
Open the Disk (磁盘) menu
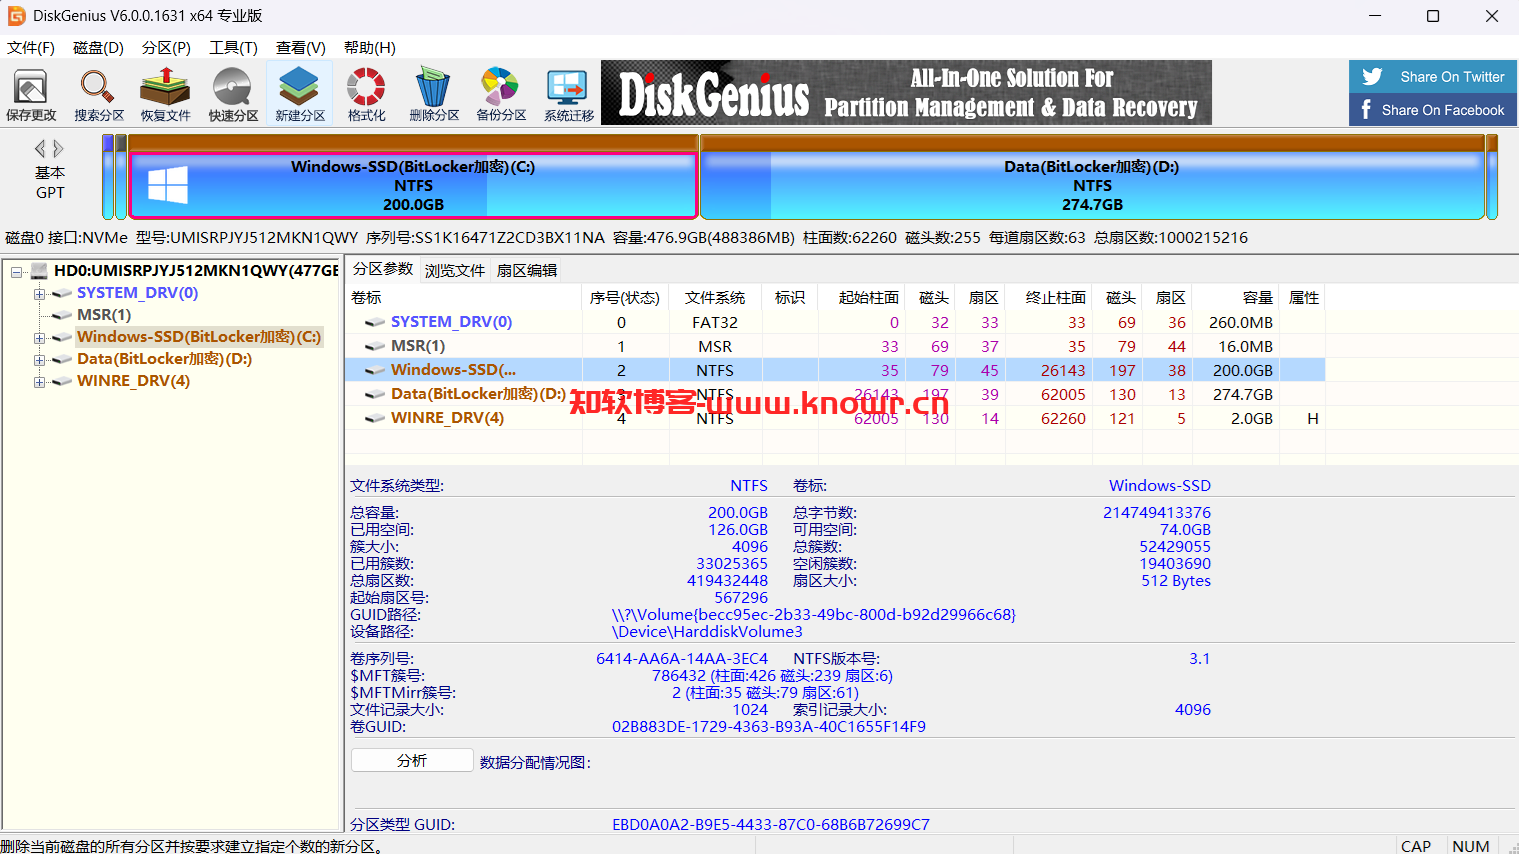[98, 48]
